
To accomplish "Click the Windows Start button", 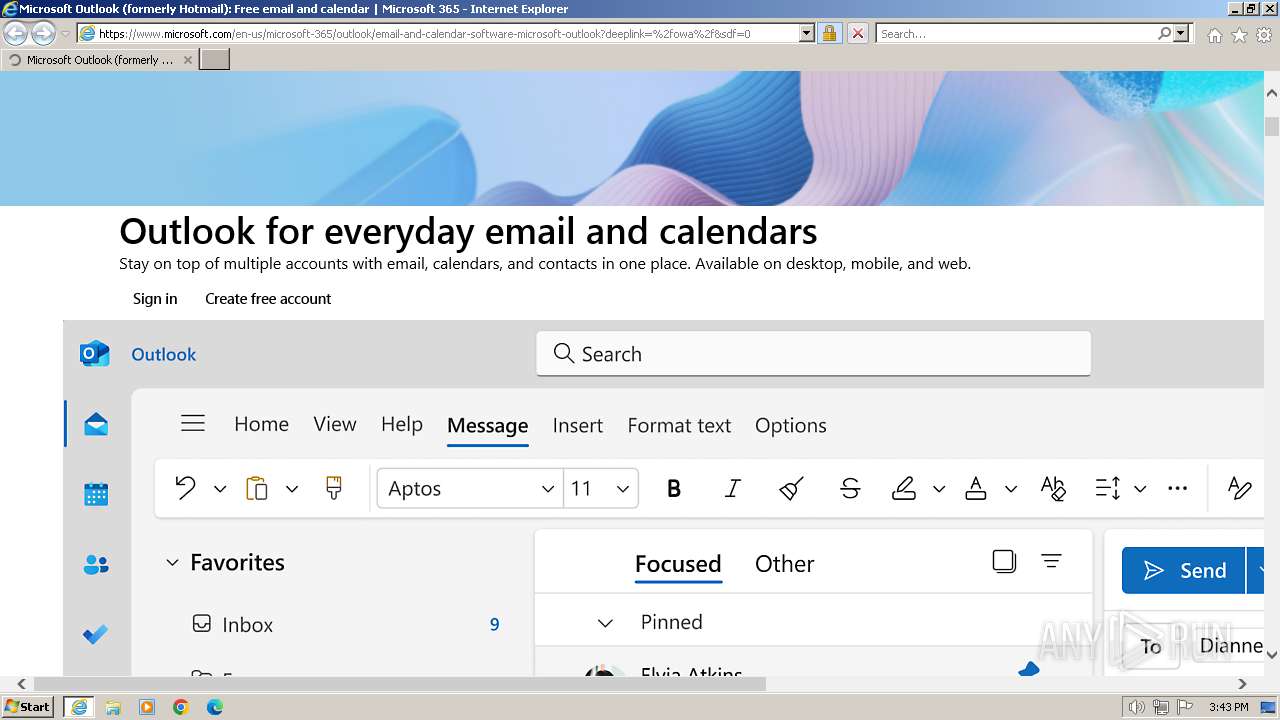I will coord(28,706).
